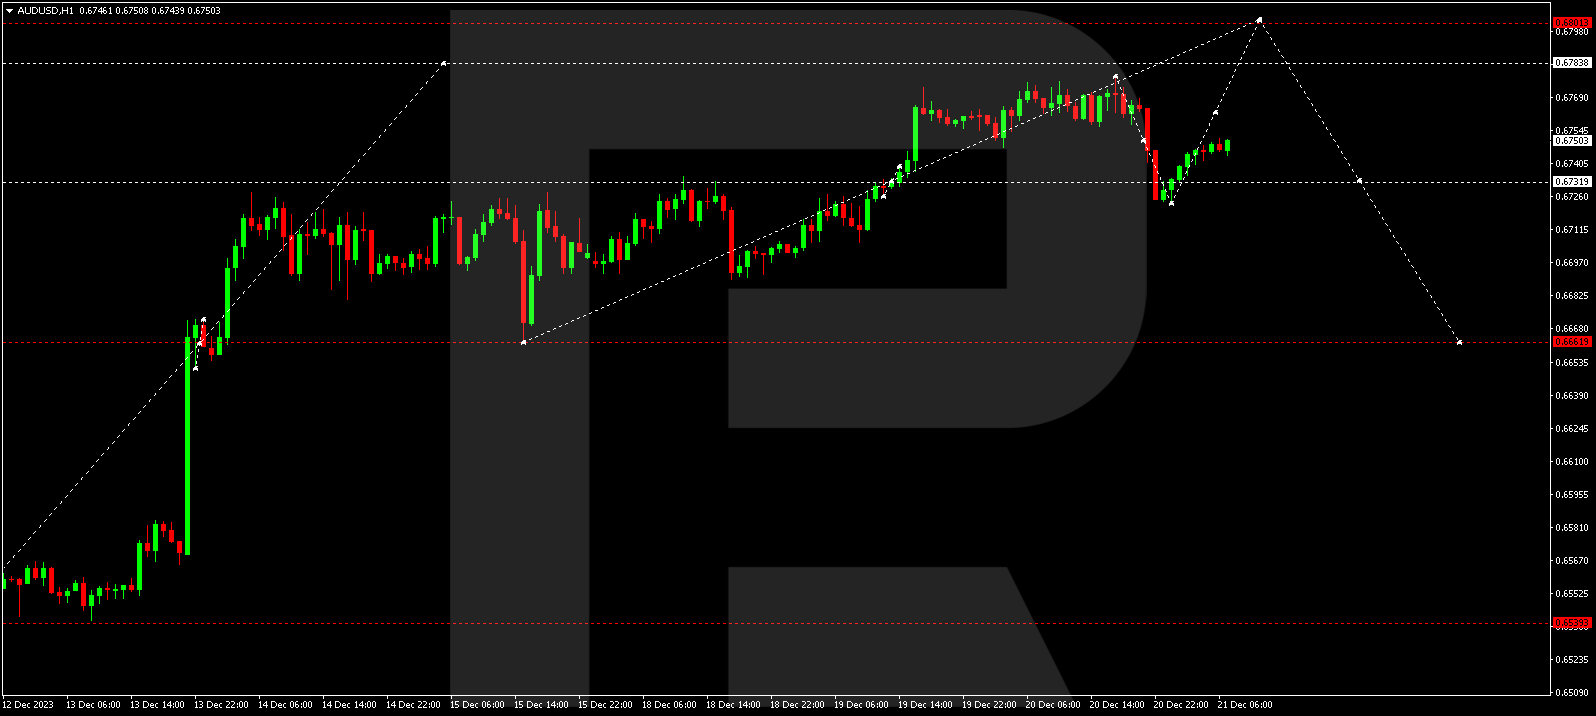The height and width of the screenshot is (716, 1596).
Task: Click the 20 Dec 14:00 time label
Action: pos(1117,705)
